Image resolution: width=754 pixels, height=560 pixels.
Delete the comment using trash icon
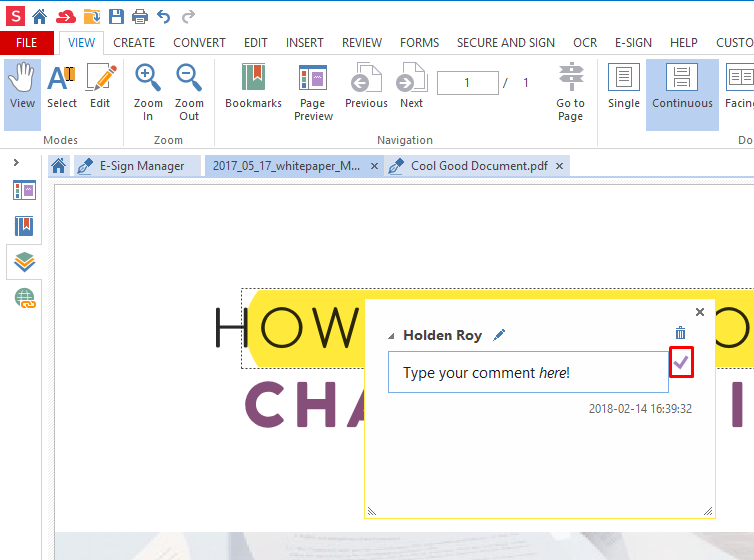tap(680, 334)
